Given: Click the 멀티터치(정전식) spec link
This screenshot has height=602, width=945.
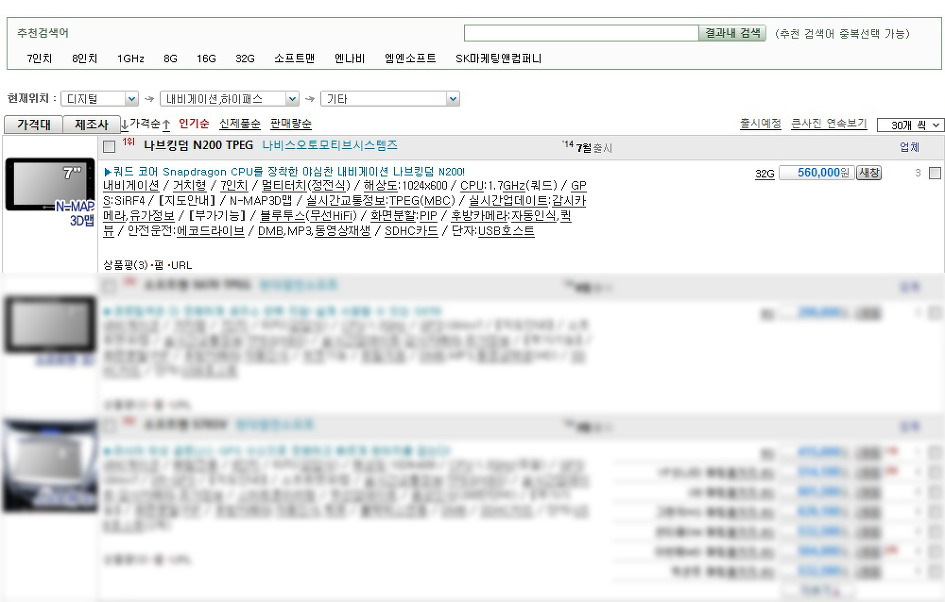Looking at the screenshot, I should pyautogui.click(x=306, y=186).
